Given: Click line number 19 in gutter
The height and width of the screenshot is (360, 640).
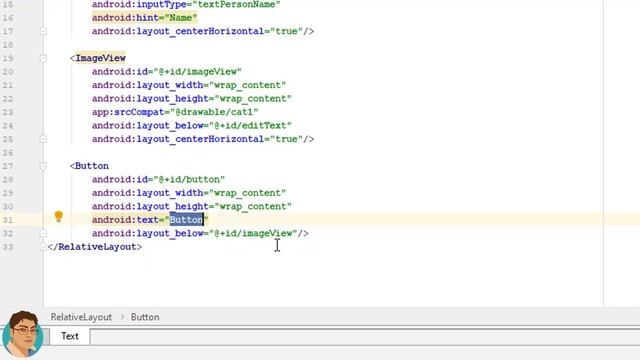Looking at the screenshot, I should pos(8,58).
